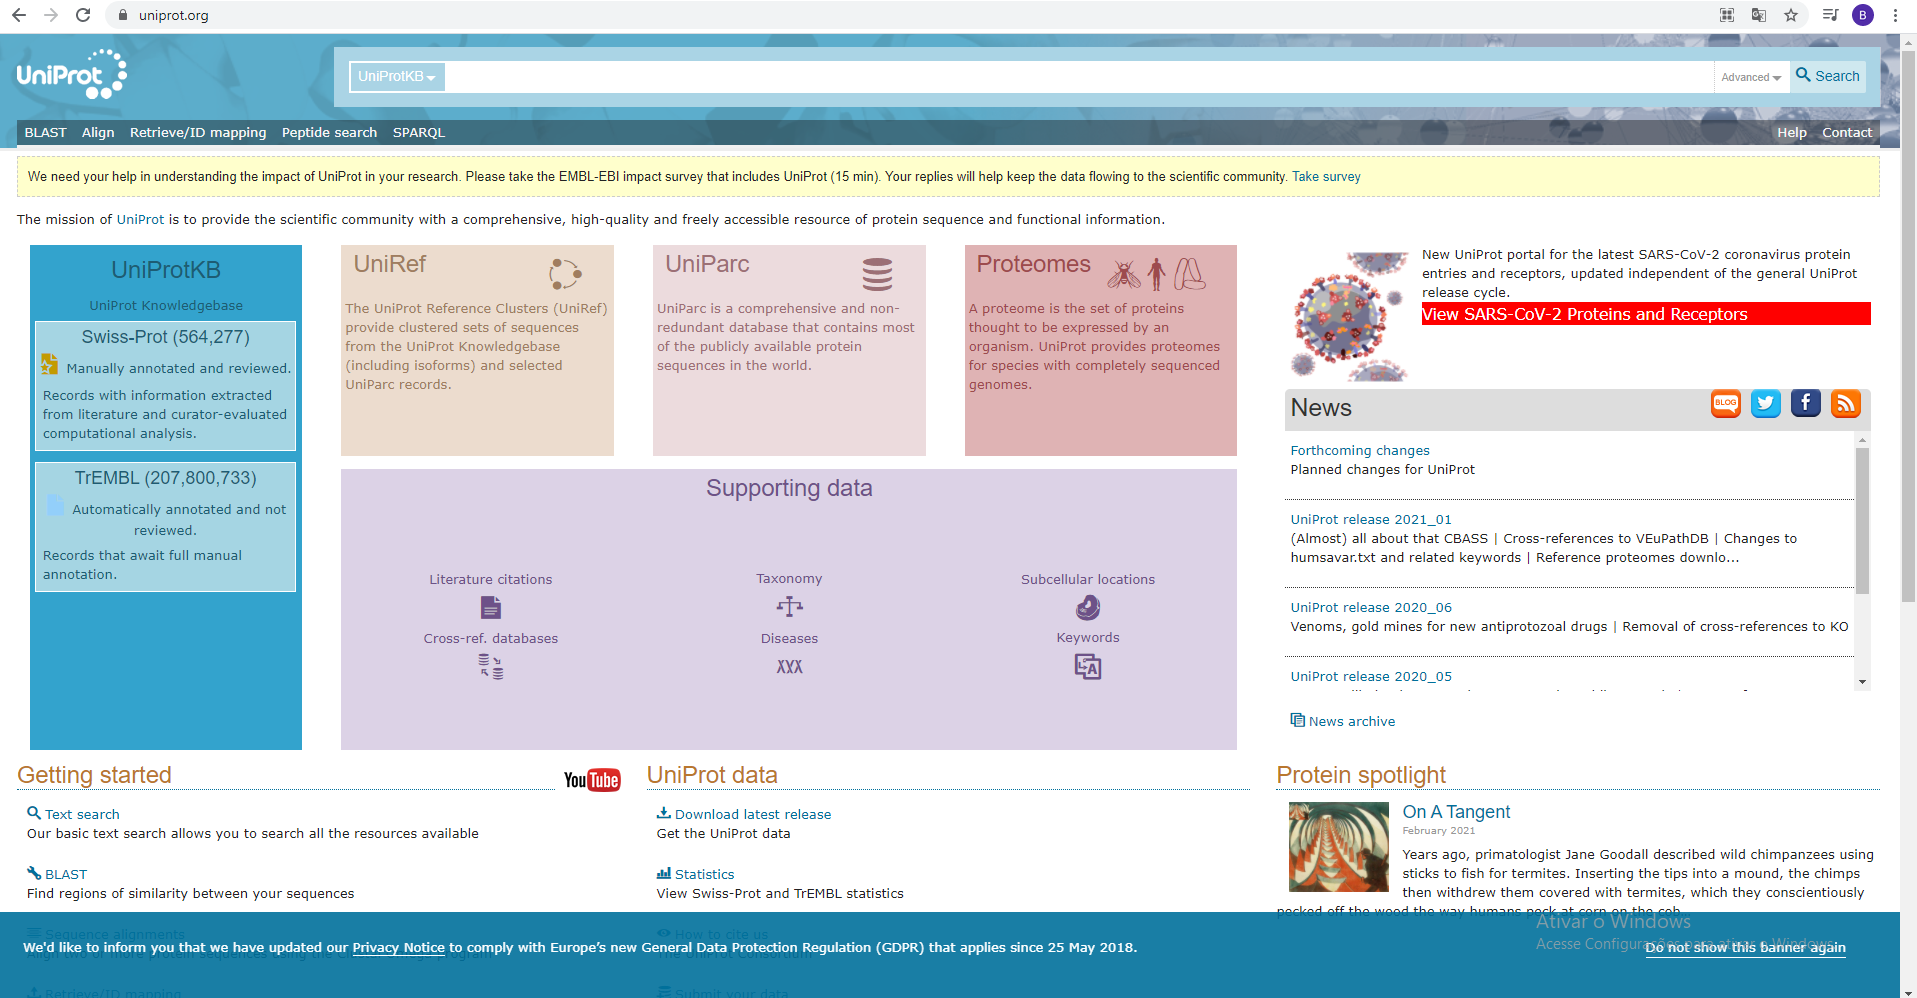Expand the UniProtKB database dropdown
Viewport: 1917px width, 998px height.
[397, 77]
